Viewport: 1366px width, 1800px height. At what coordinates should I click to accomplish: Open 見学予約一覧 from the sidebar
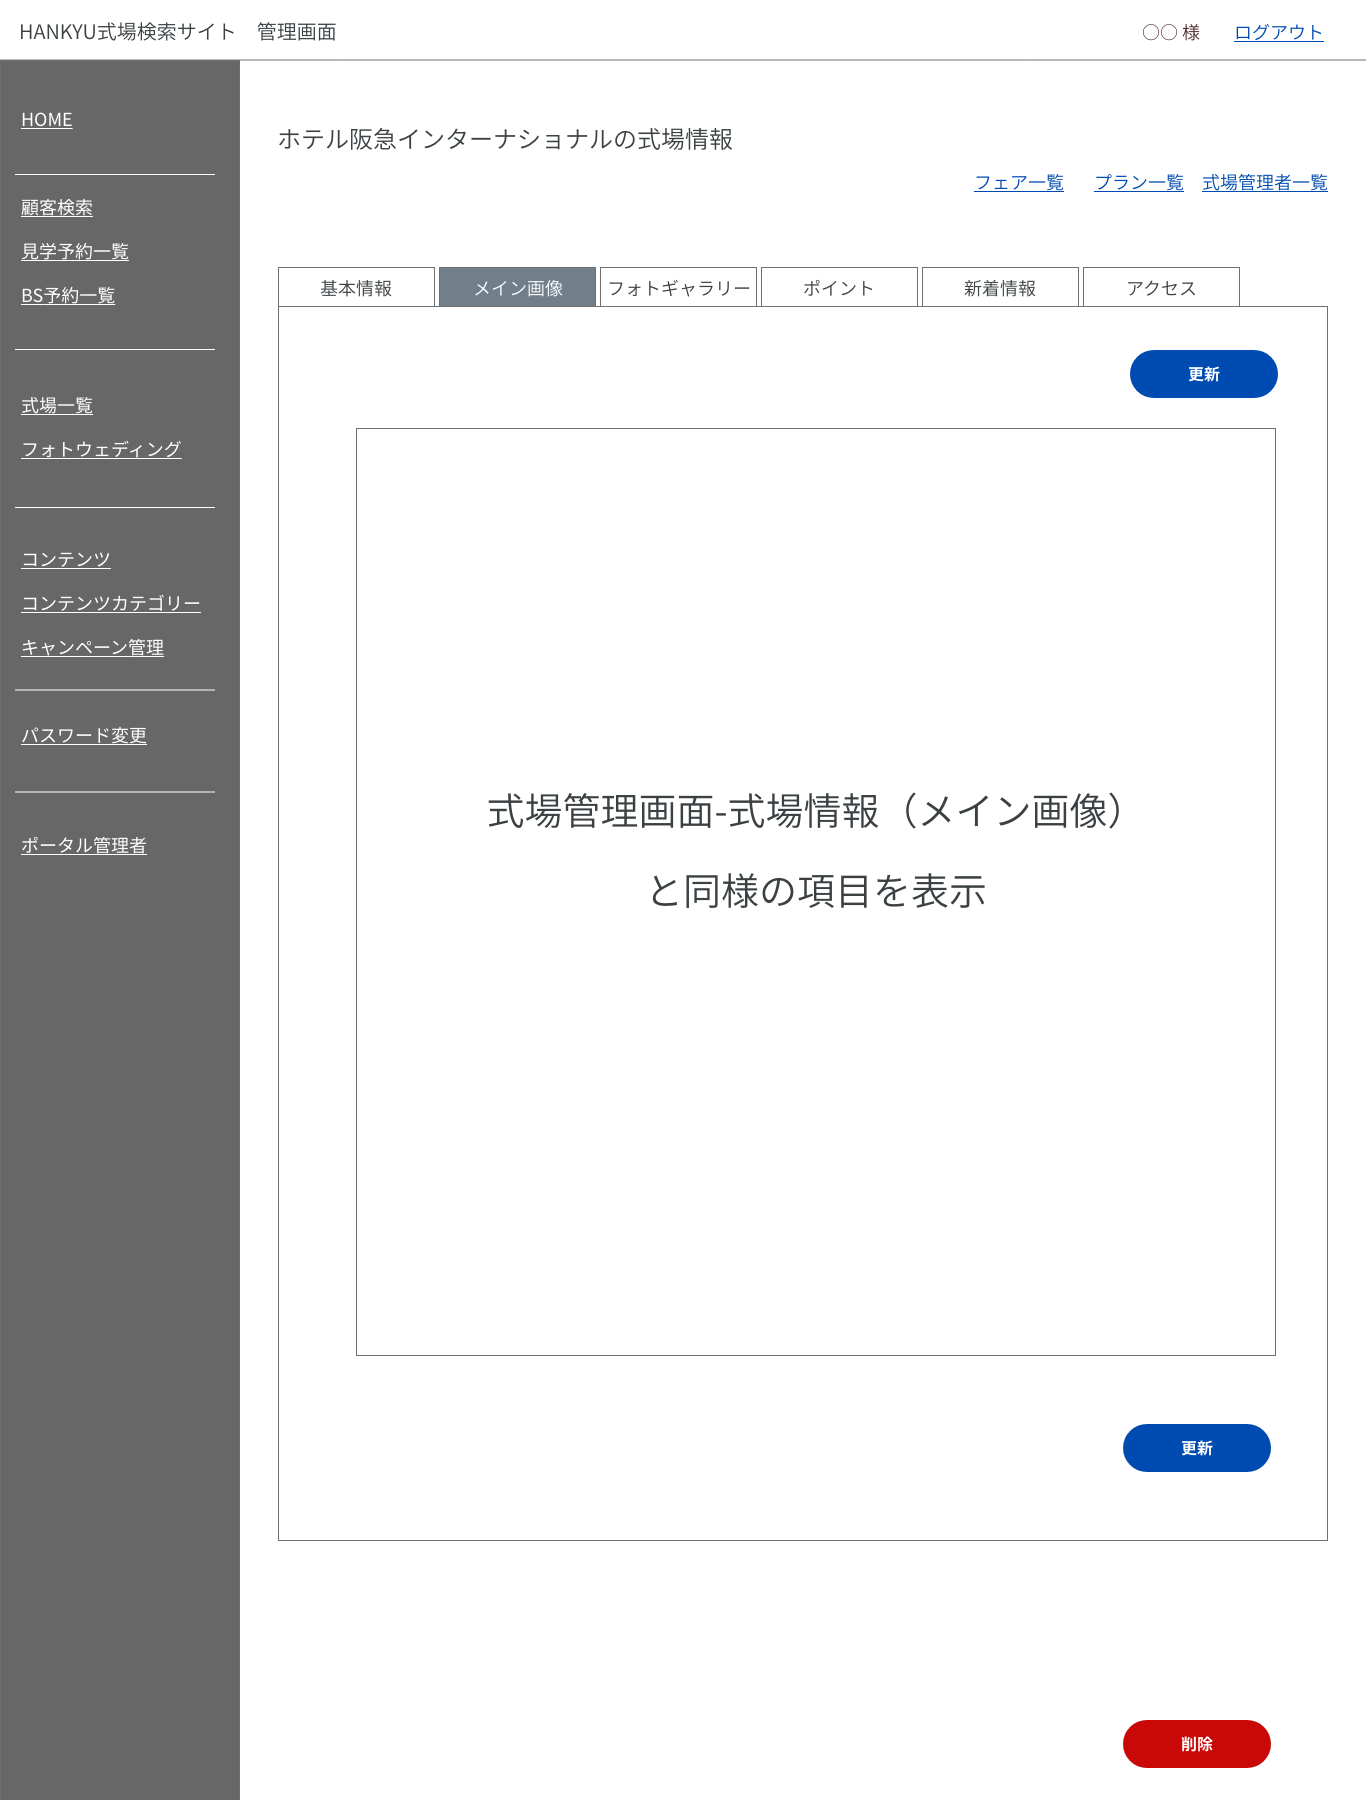75,252
